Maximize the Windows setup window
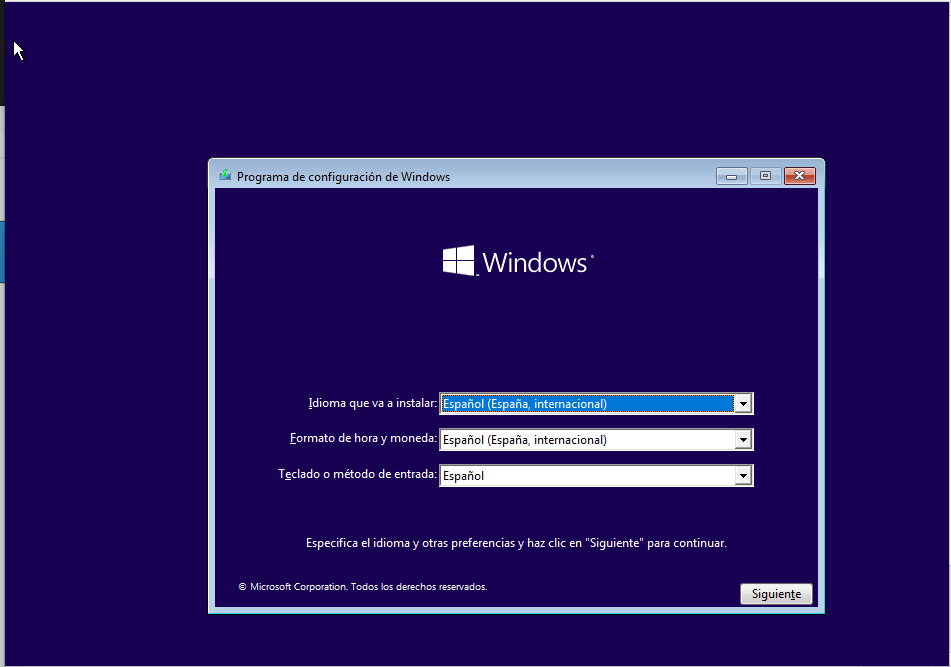 click(765, 176)
